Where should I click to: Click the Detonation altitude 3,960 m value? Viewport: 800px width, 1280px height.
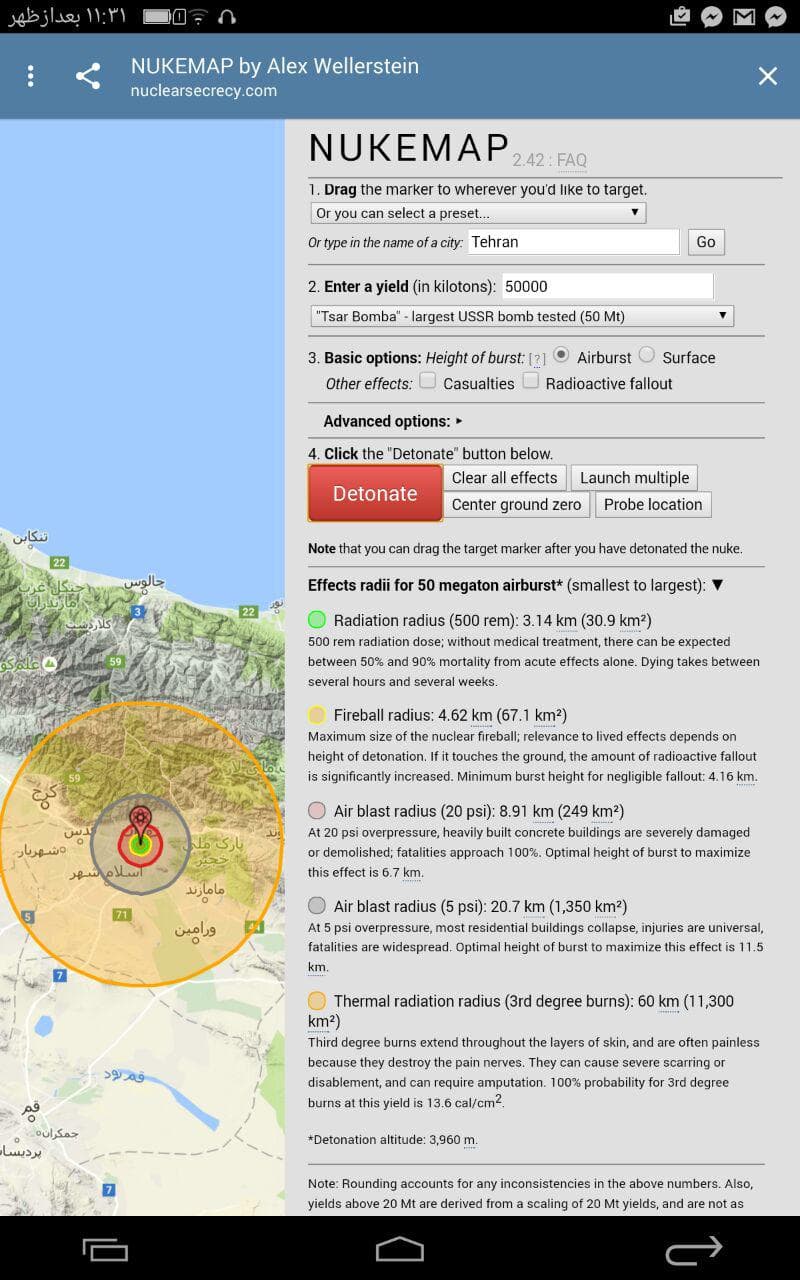pyautogui.click(x=442, y=1140)
